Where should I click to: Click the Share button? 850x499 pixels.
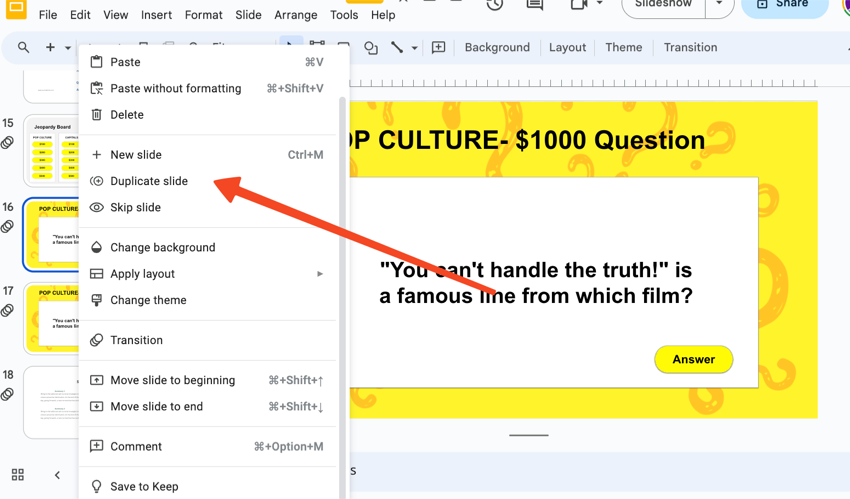[x=784, y=5]
